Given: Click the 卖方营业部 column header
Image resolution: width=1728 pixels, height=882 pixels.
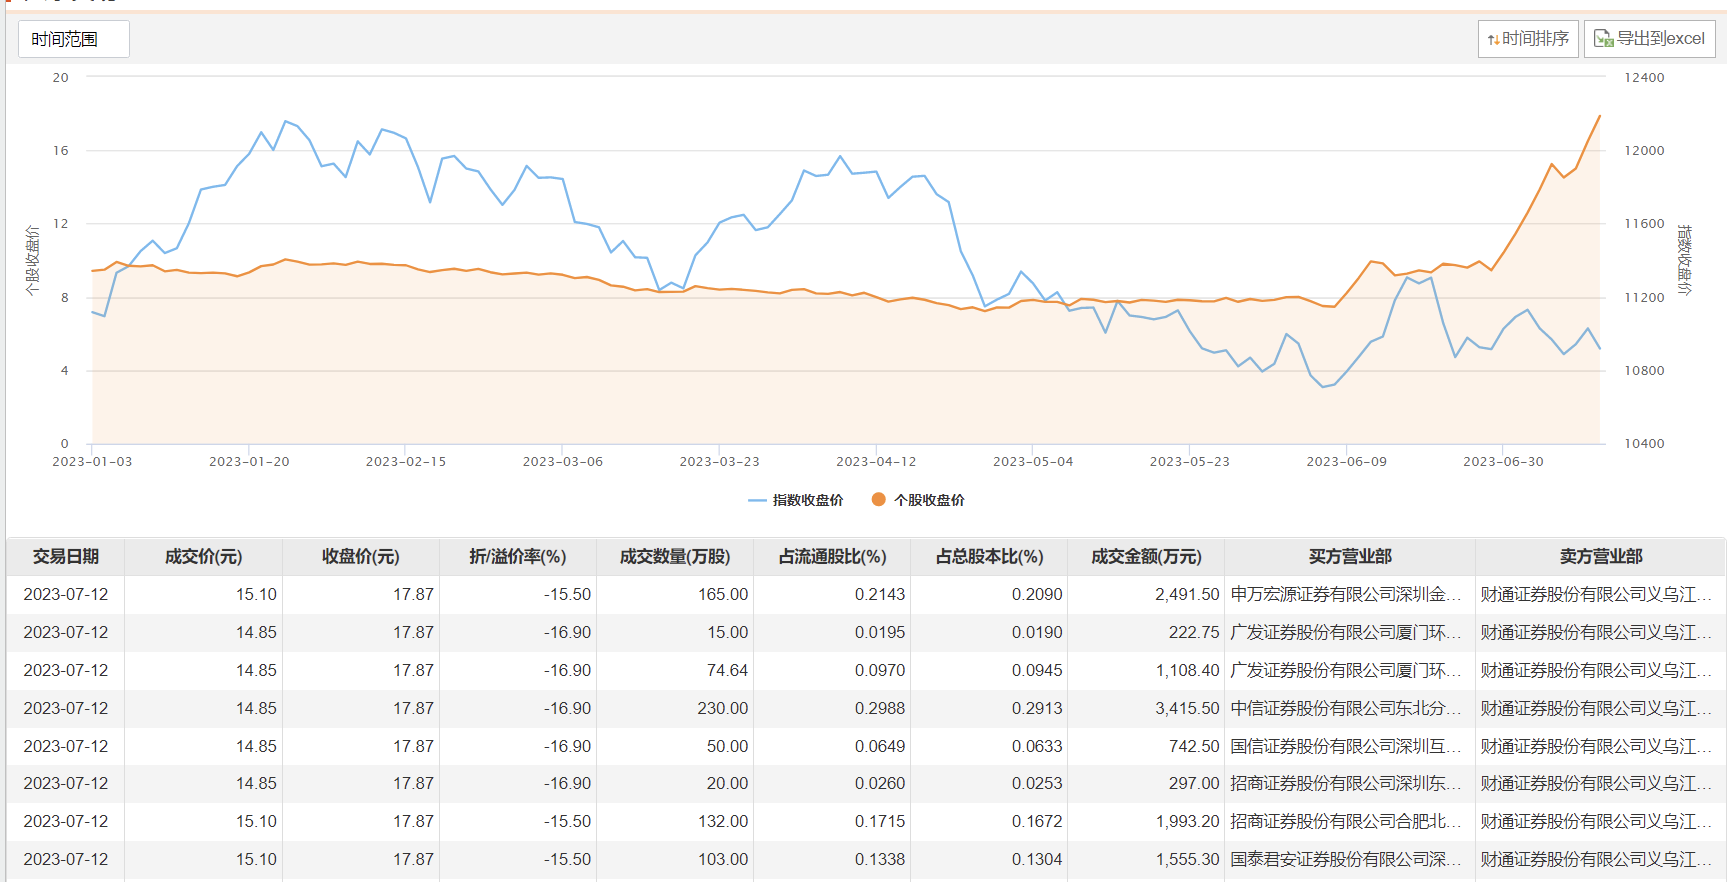Looking at the screenshot, I should pyautogui.click(x=1600, y=557).
